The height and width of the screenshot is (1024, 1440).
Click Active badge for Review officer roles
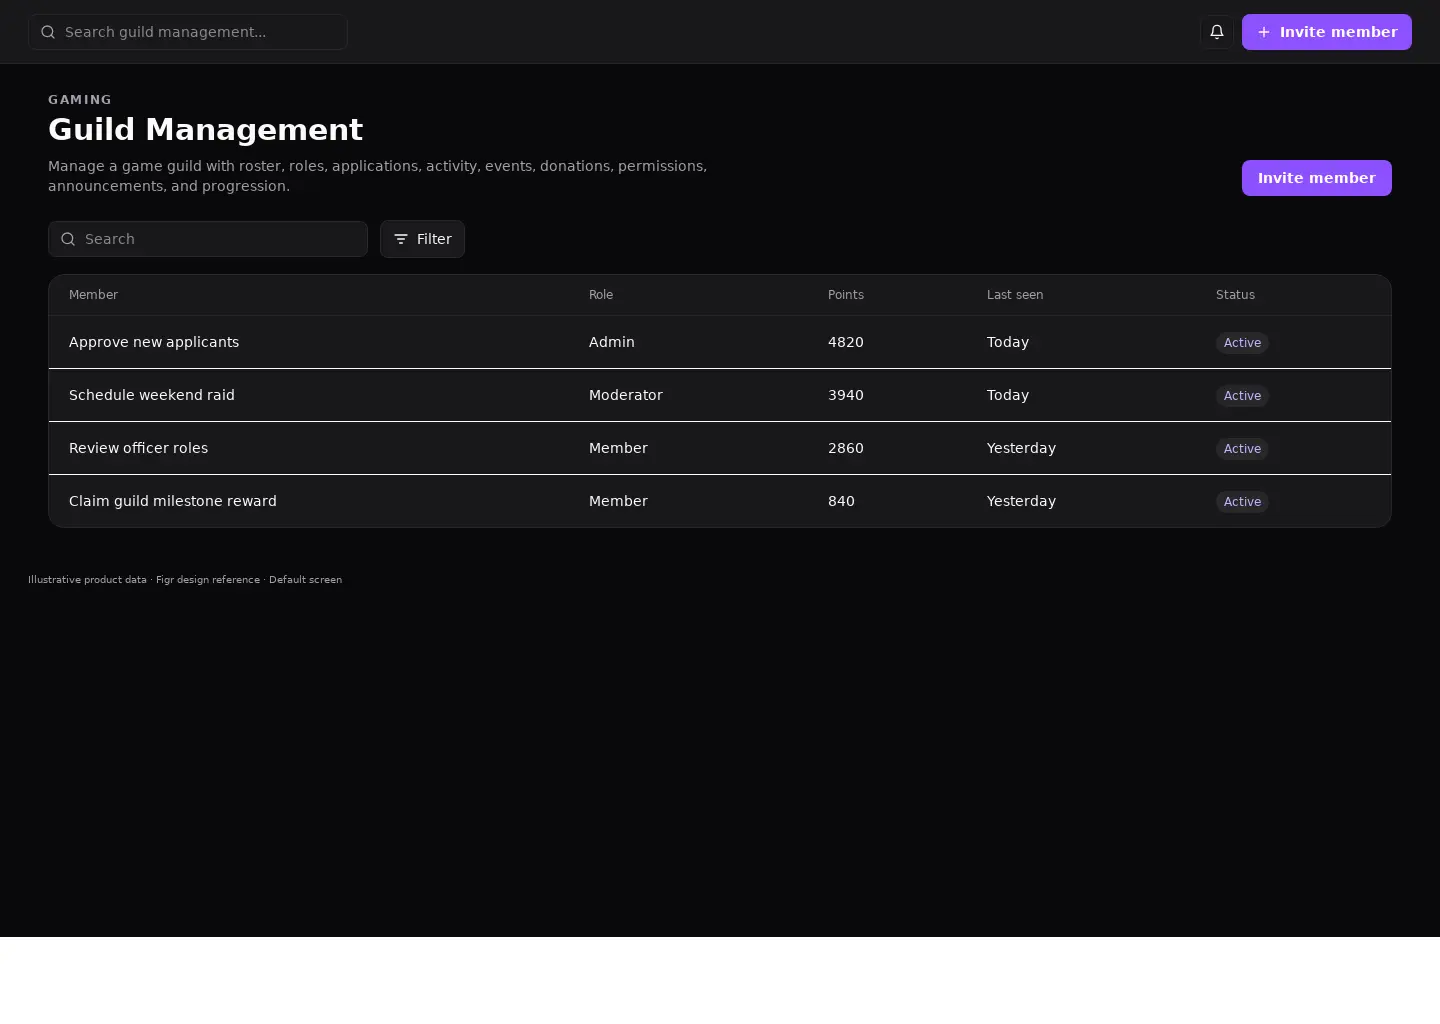[x=1242, y=449]
